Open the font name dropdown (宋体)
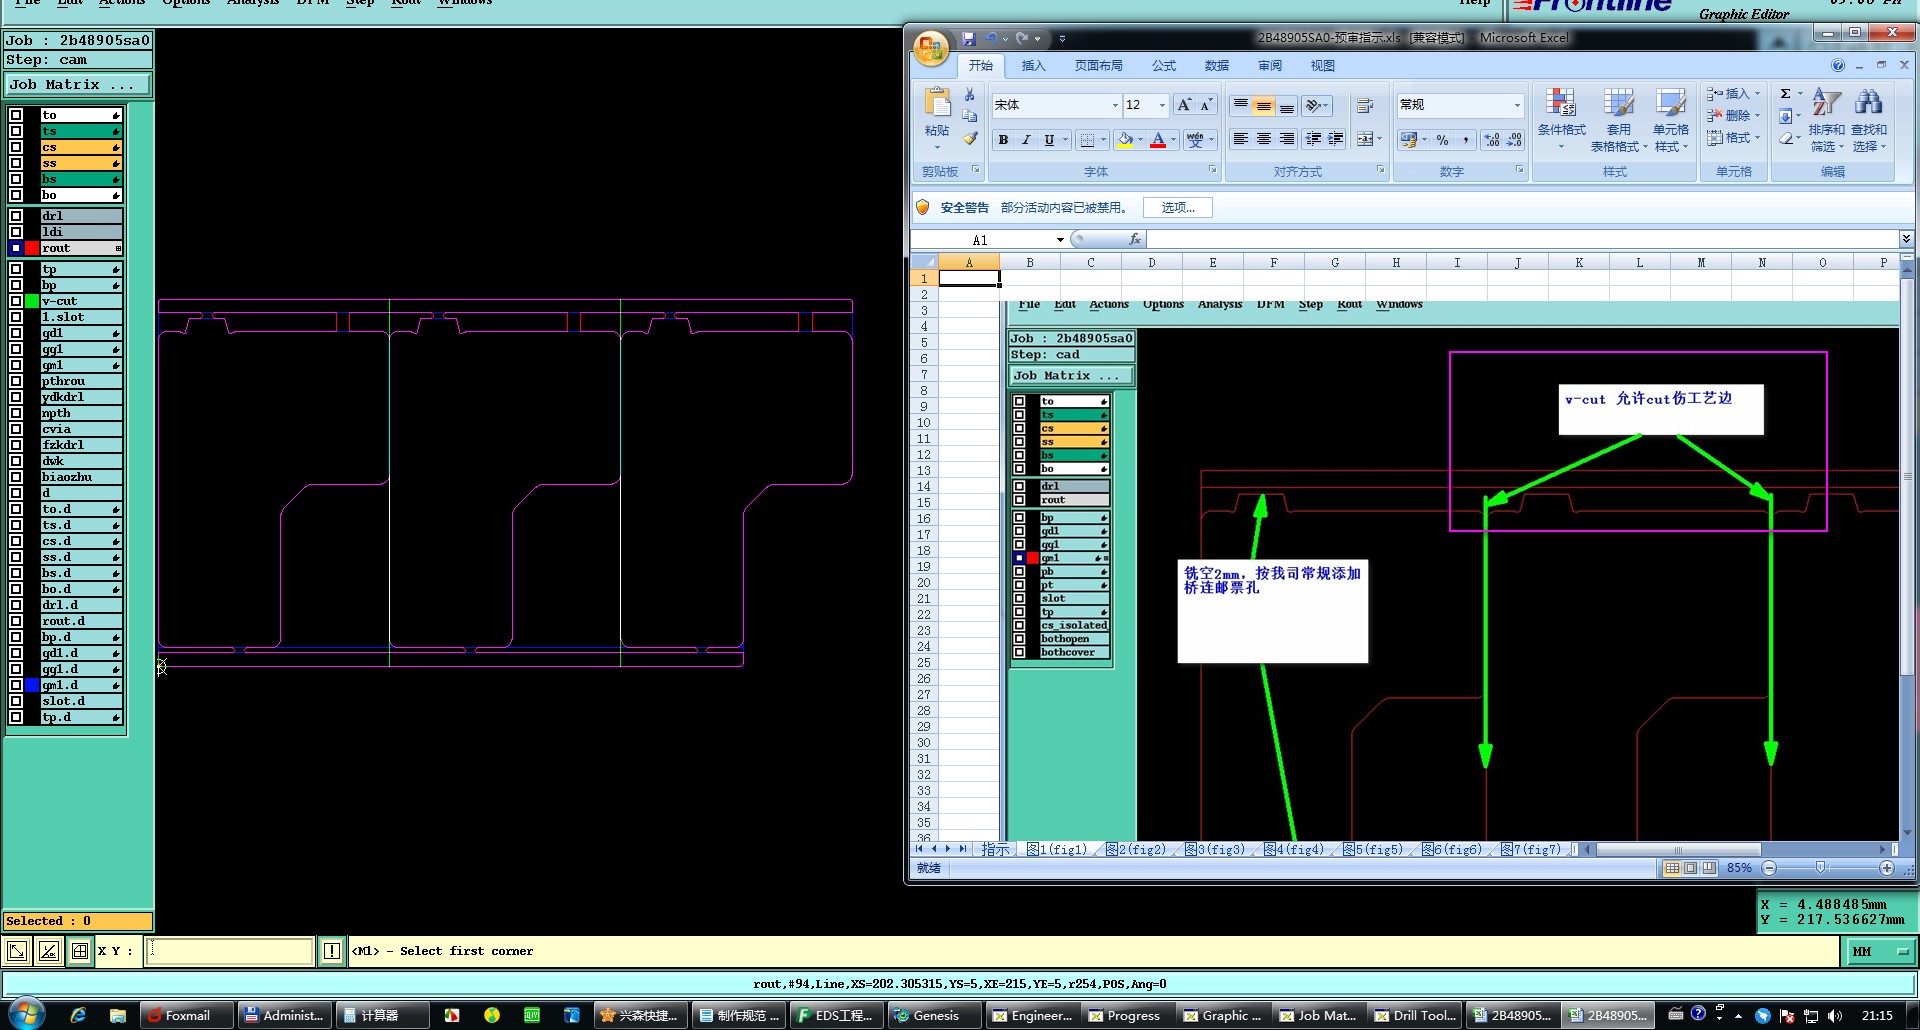The image size is (1920, 1030). [1115, 105]
